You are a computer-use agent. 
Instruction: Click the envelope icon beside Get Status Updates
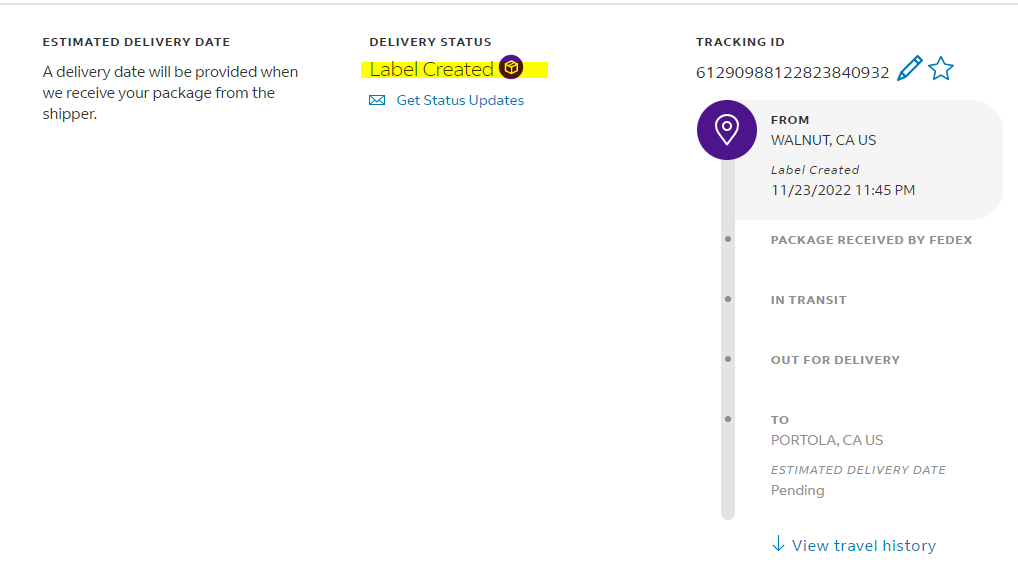click(377, 100)
